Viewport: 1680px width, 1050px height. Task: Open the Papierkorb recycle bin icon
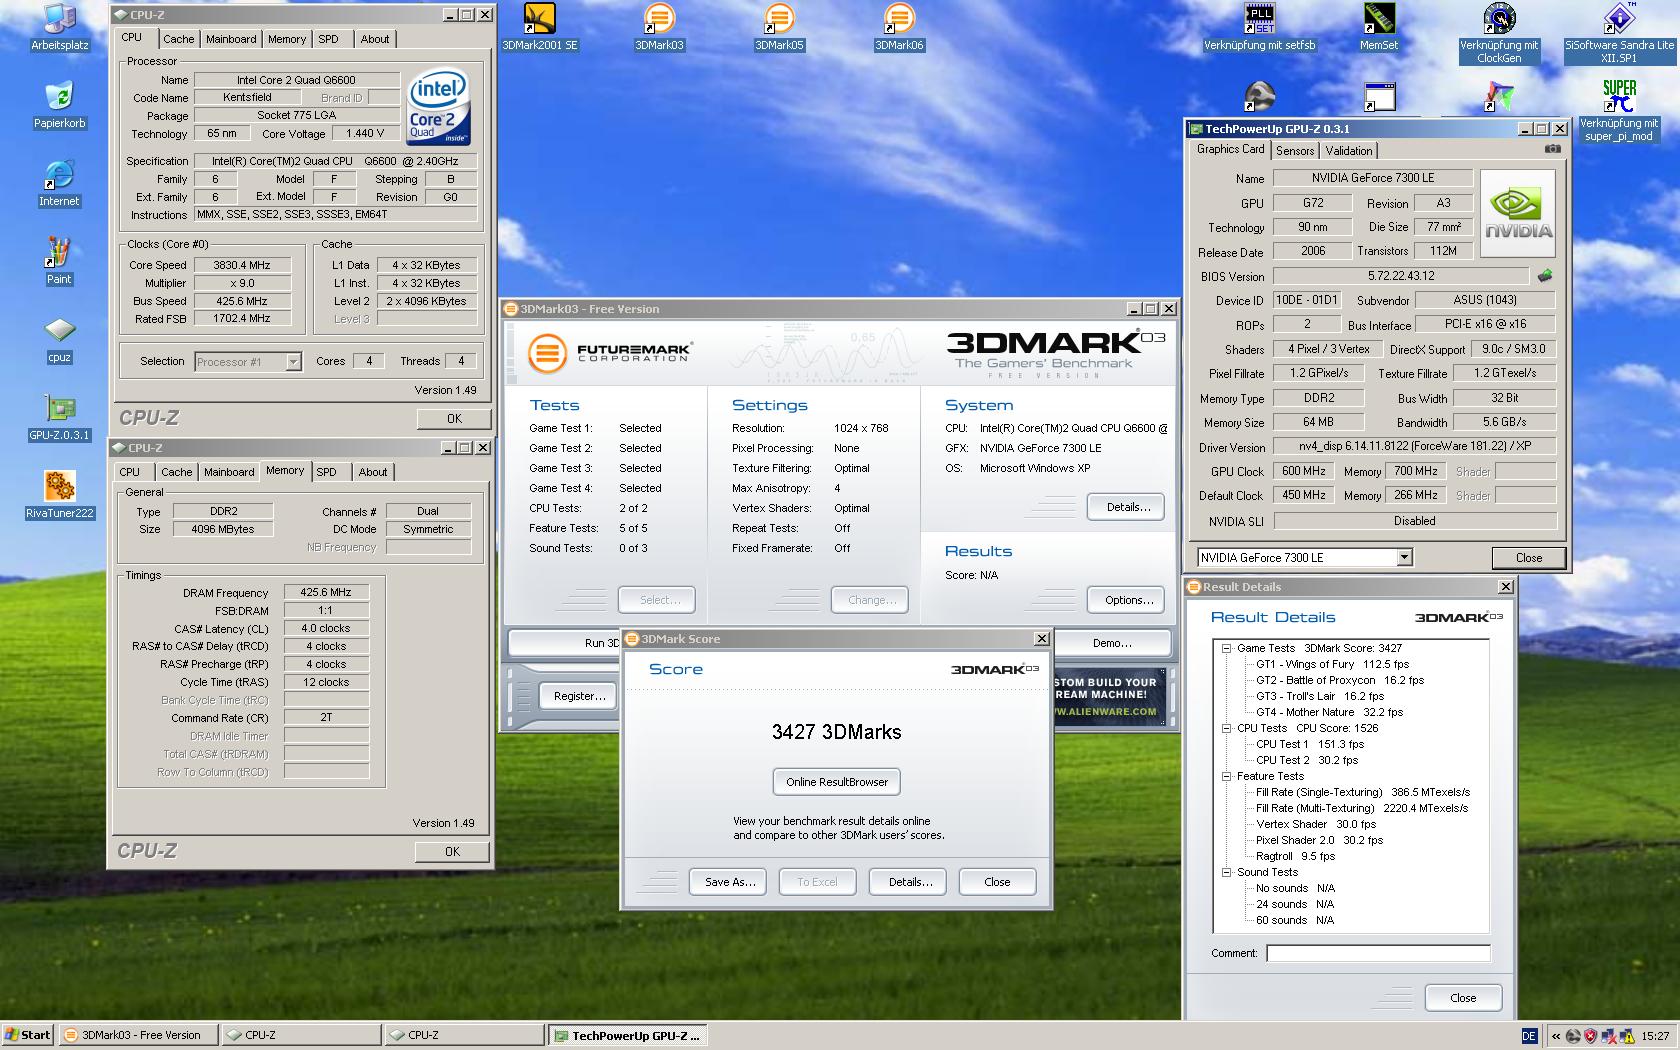pyautogui.click(x=59, y=105)
